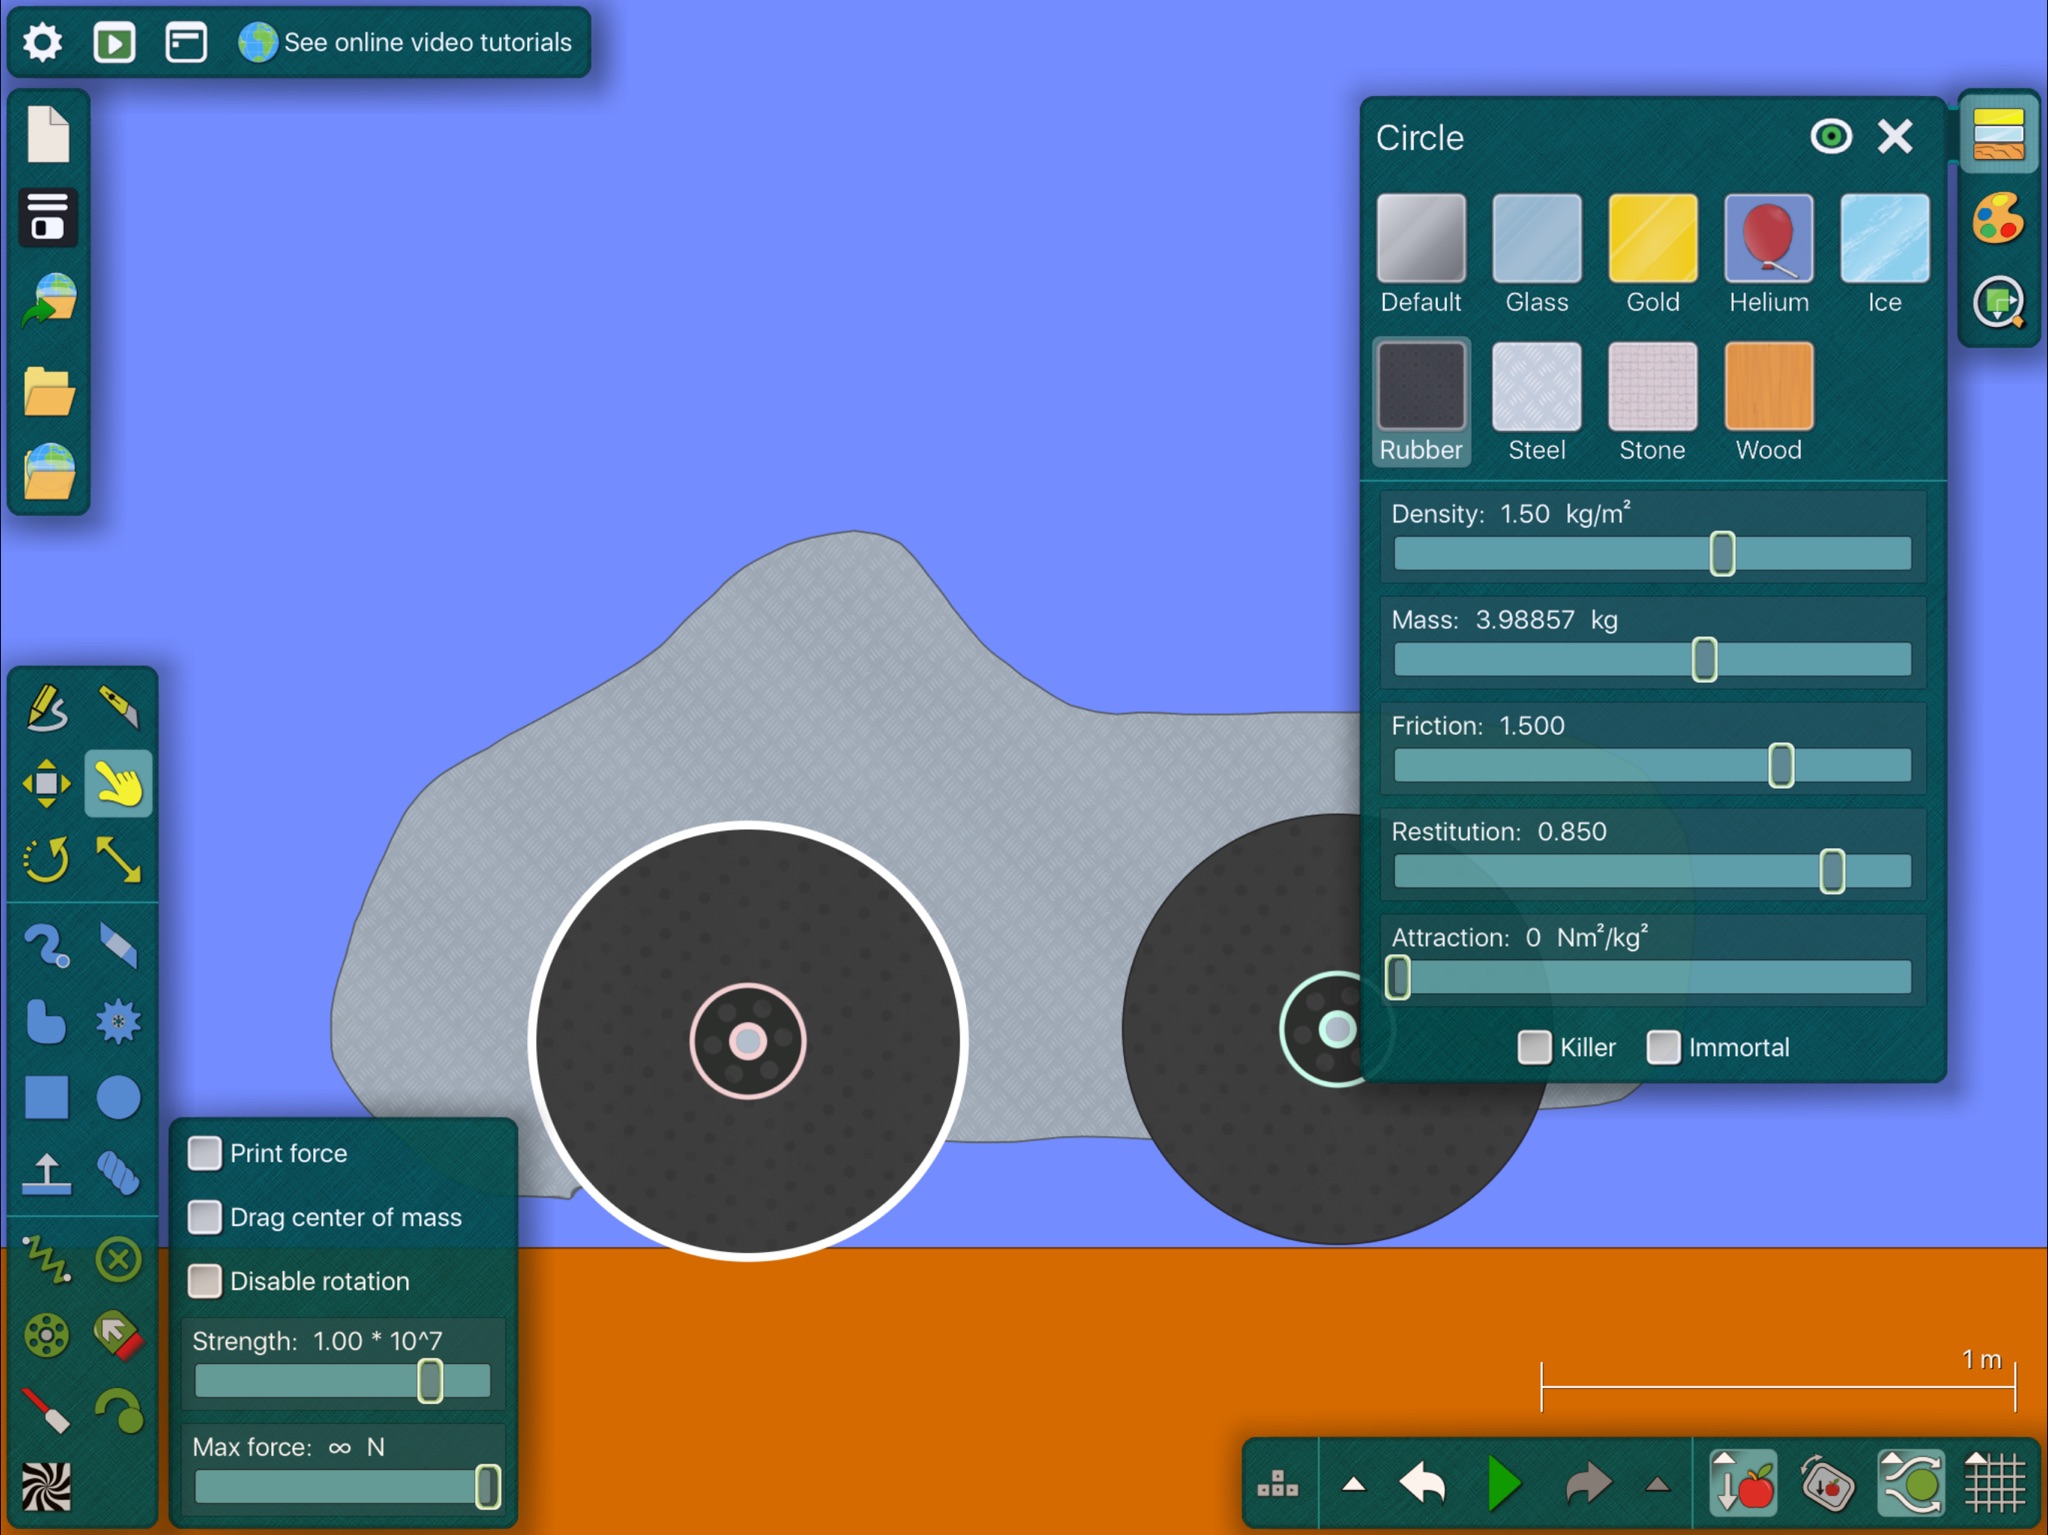Select the Circle tool

[x=119, y=1097]
